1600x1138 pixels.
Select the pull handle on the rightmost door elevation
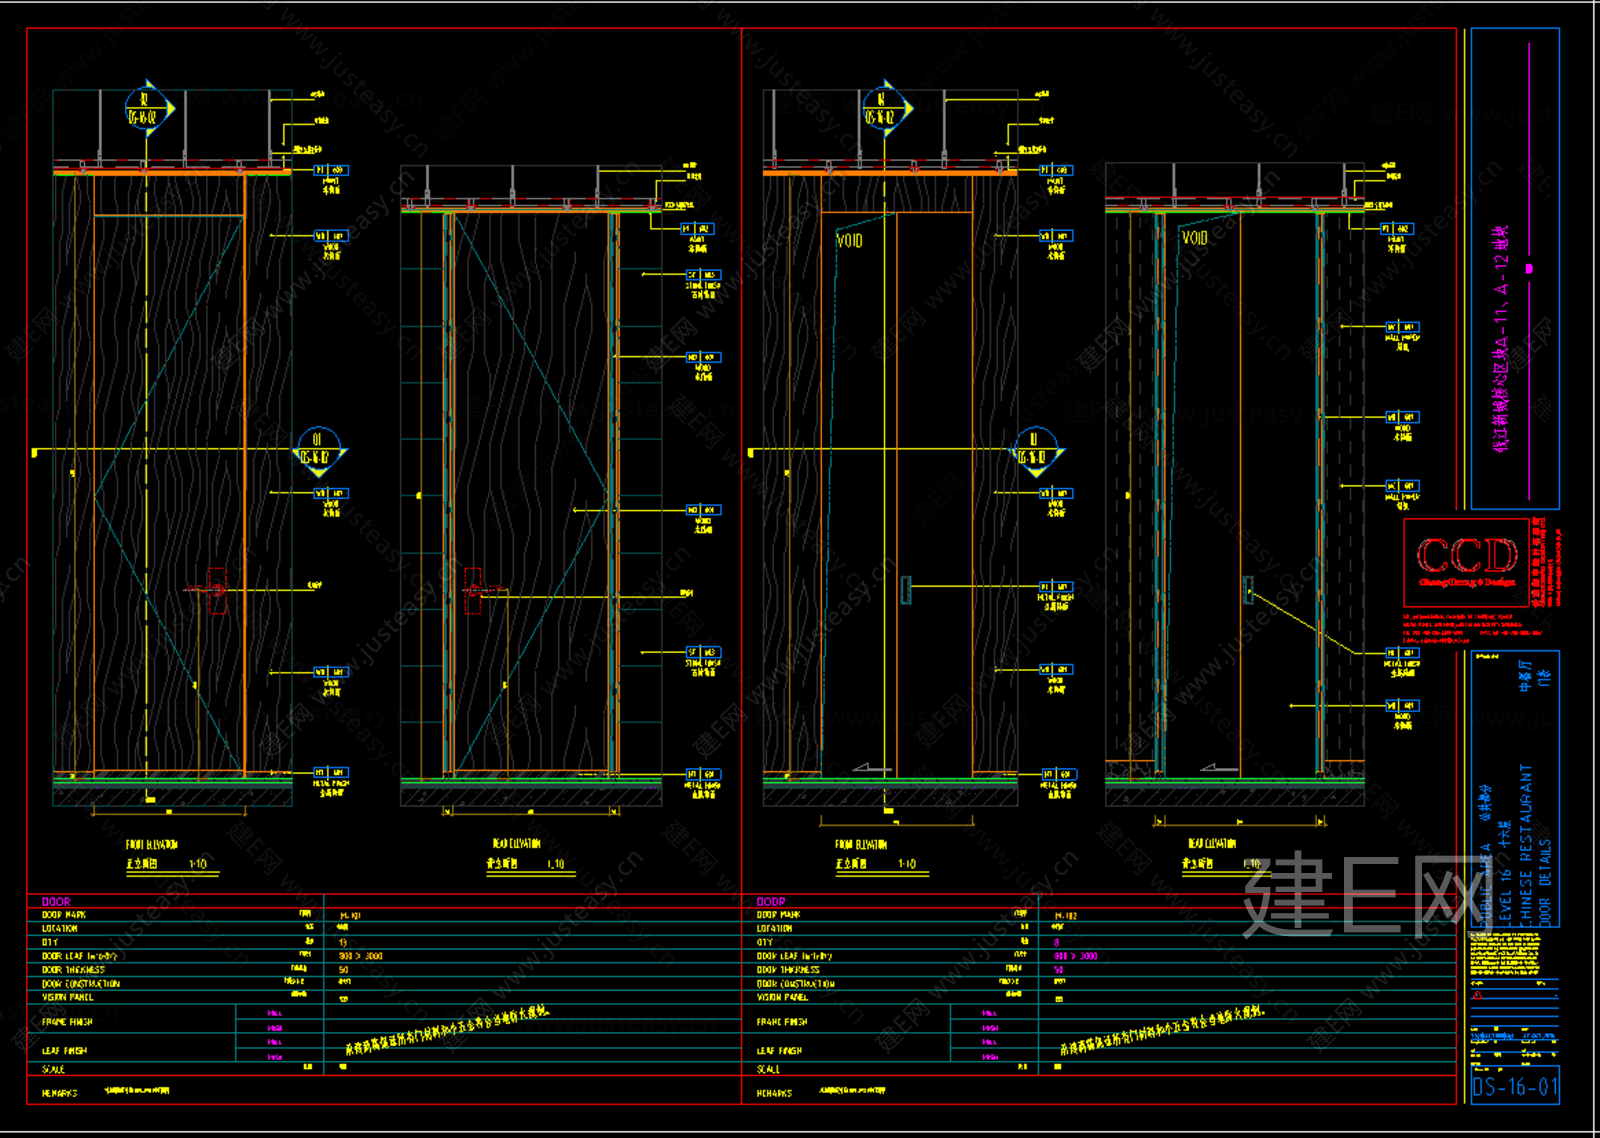point(1248,590)
